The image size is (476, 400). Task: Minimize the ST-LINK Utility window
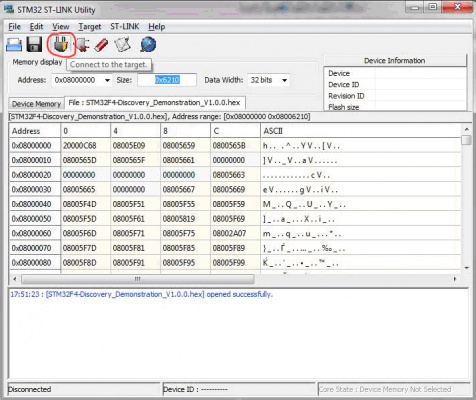pyautogui.click(x=415, y=7)
